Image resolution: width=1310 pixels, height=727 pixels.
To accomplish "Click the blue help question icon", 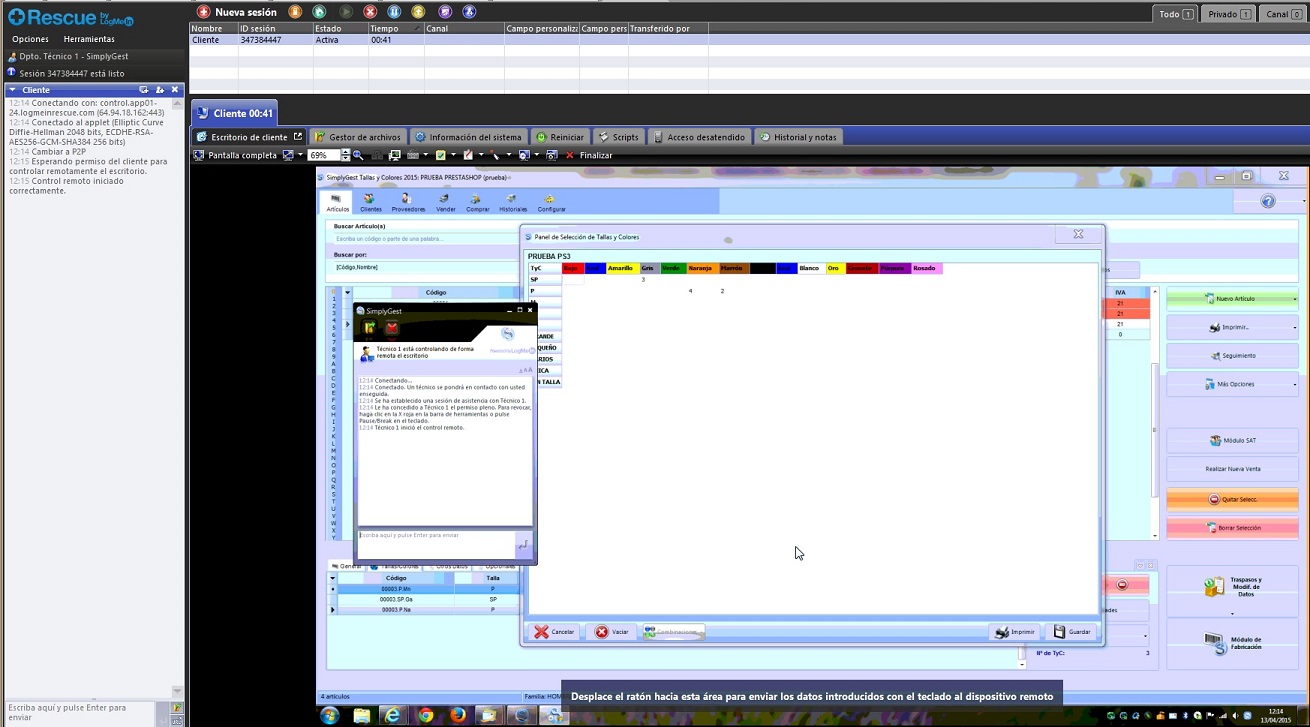I will point(1268,201).
